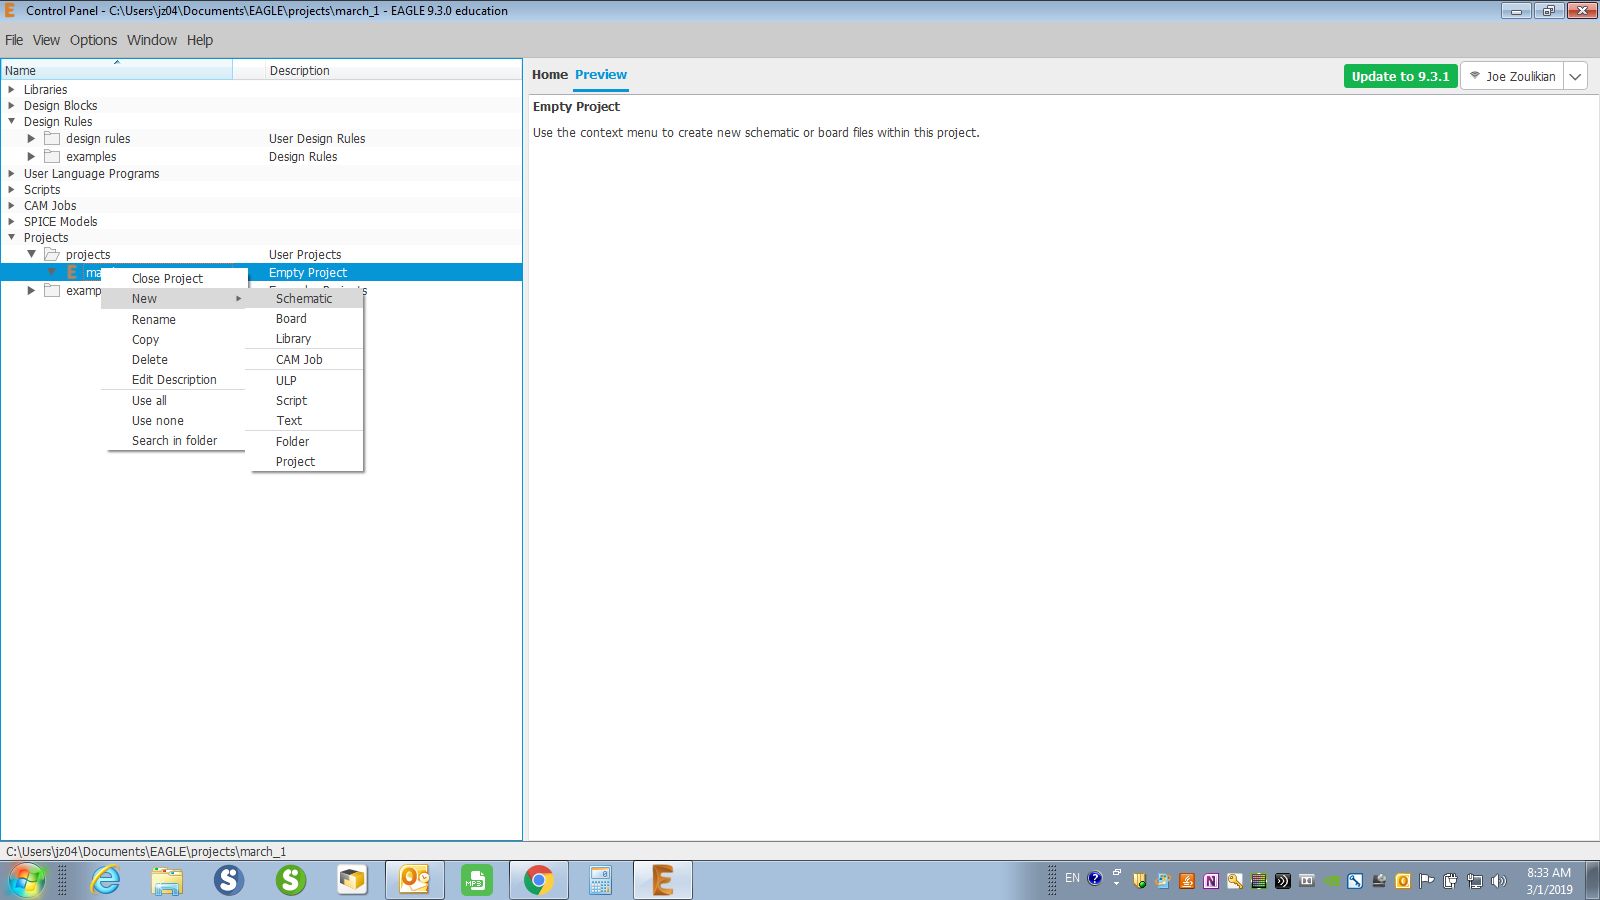The width and height of the screenshot is (1600, 900).
Task: Expand the User Language Programs node
Action: coord(12,174)
